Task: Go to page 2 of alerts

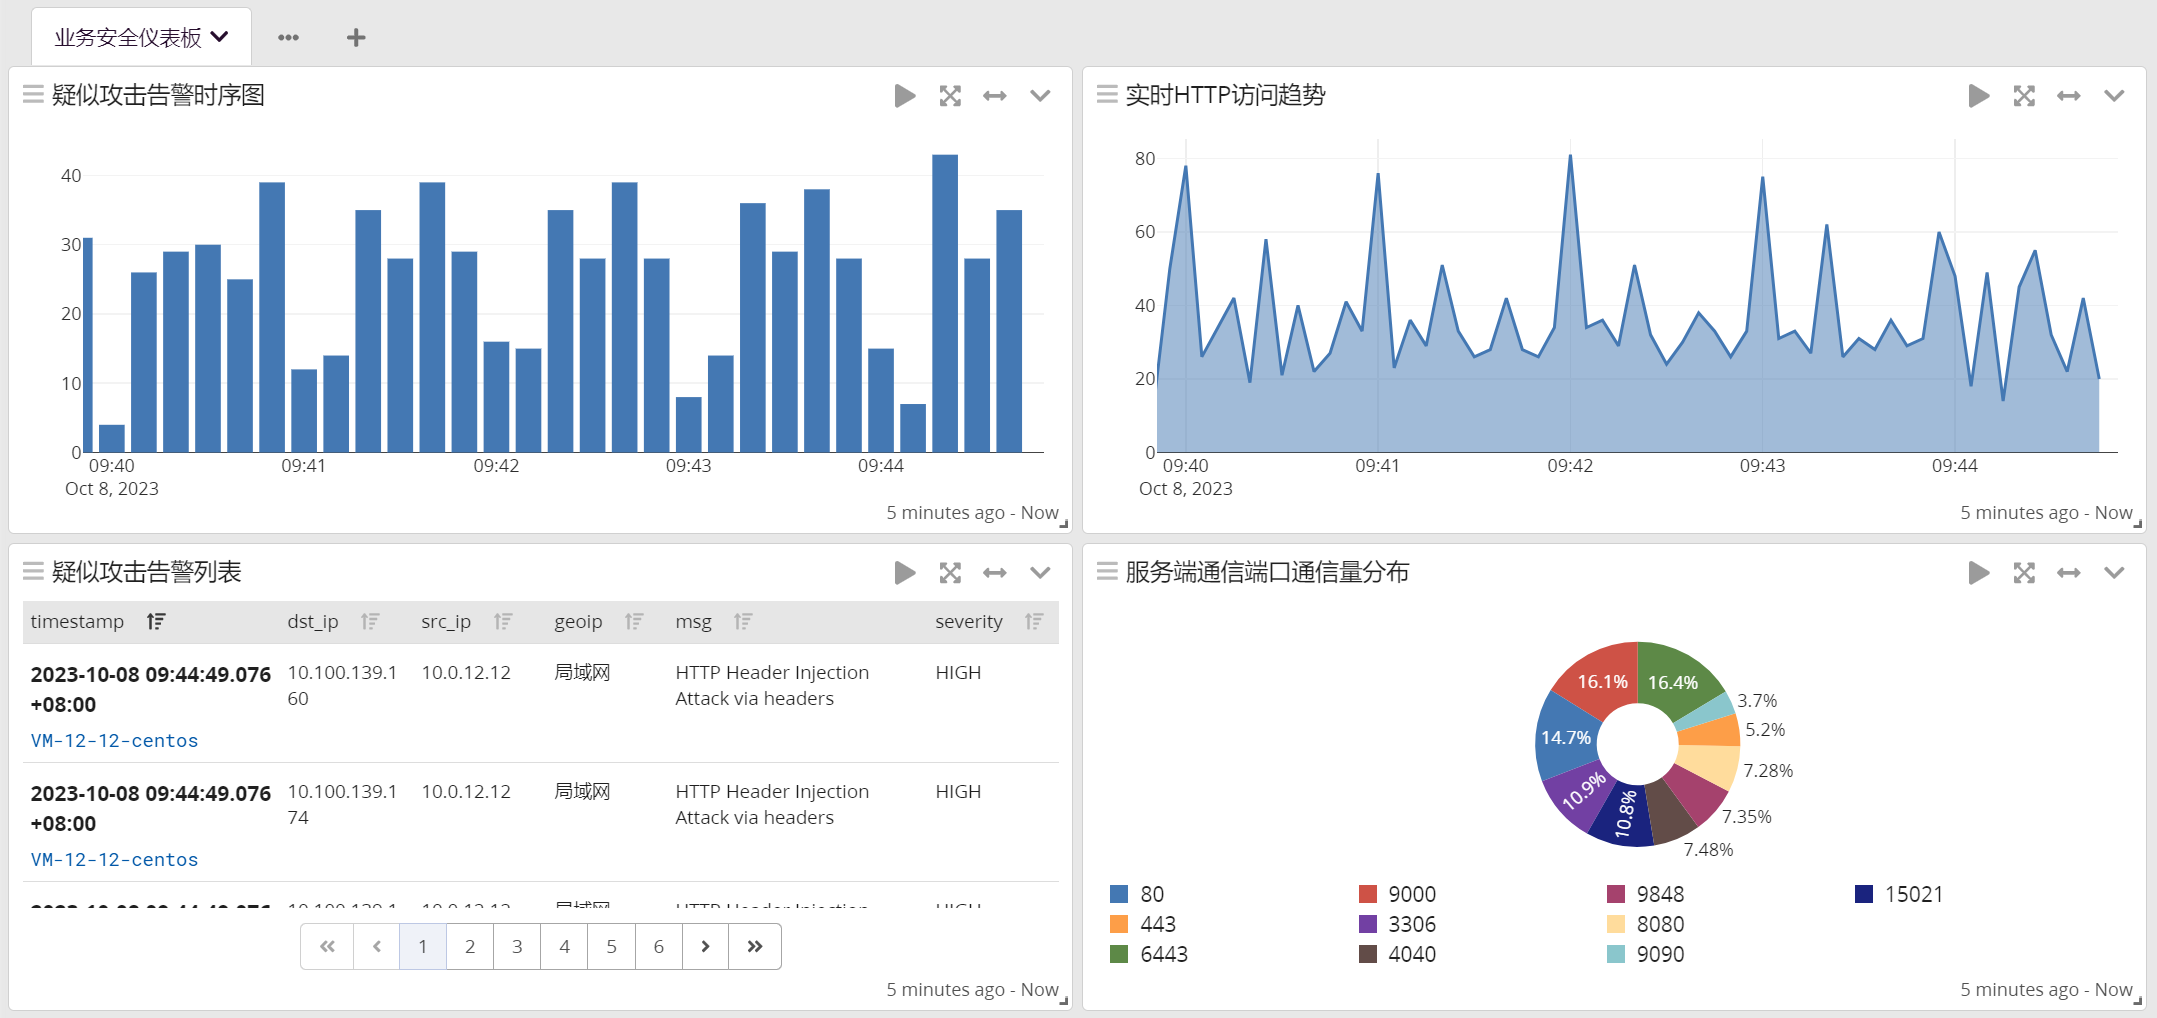Action: click(x=470, y=946)
